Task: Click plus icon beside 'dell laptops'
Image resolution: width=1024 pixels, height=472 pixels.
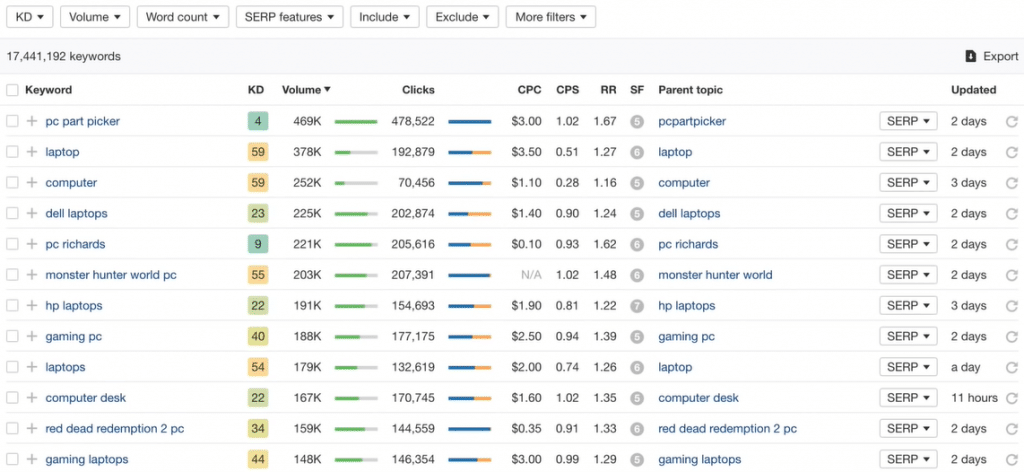Action: tap(32, 213)
